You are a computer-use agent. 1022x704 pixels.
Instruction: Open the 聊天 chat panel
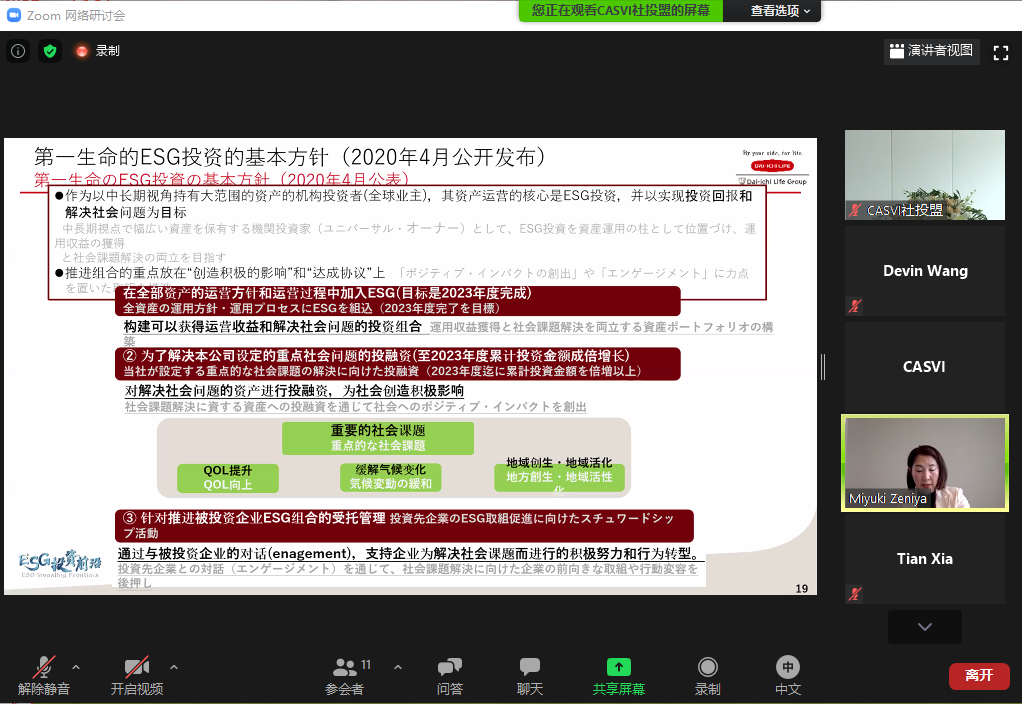click(x=530, y=675)
